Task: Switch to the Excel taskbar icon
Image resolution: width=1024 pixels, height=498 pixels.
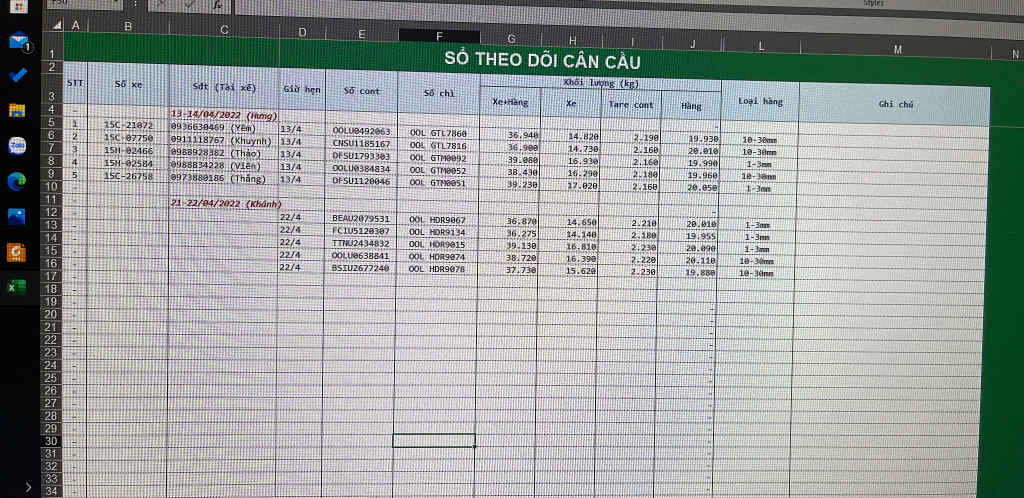Action: point(17,286)
